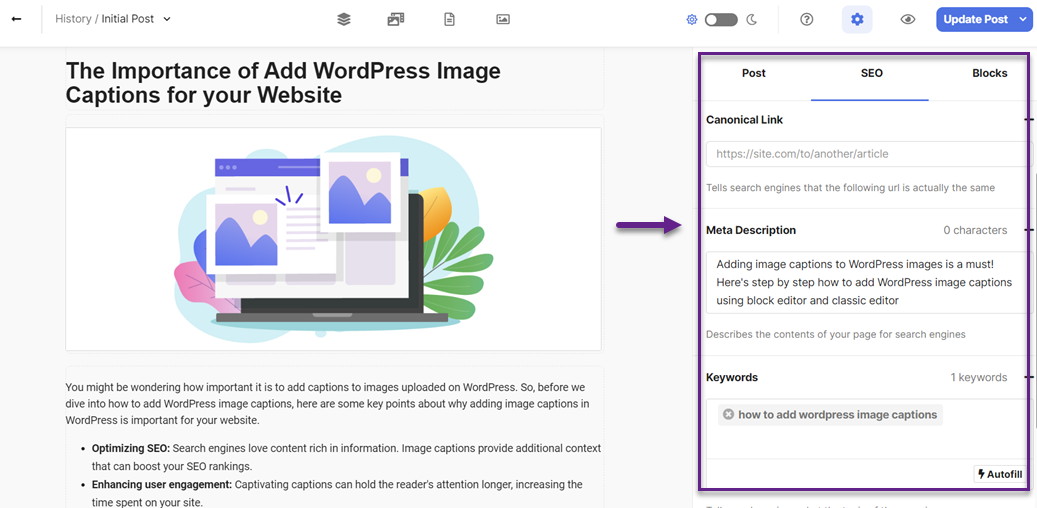Remove the 'how to add wordpress image captions' keyword
Screen dimensions: 1037x508
point(728,415)
